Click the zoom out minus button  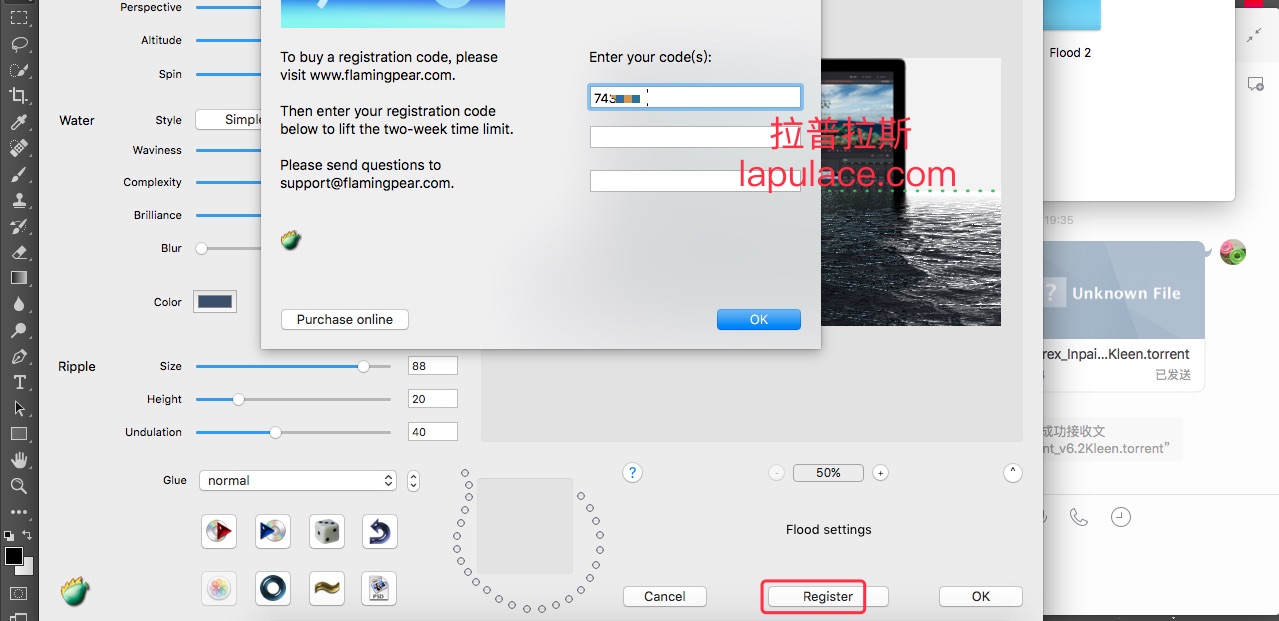[x=777, y=473]
